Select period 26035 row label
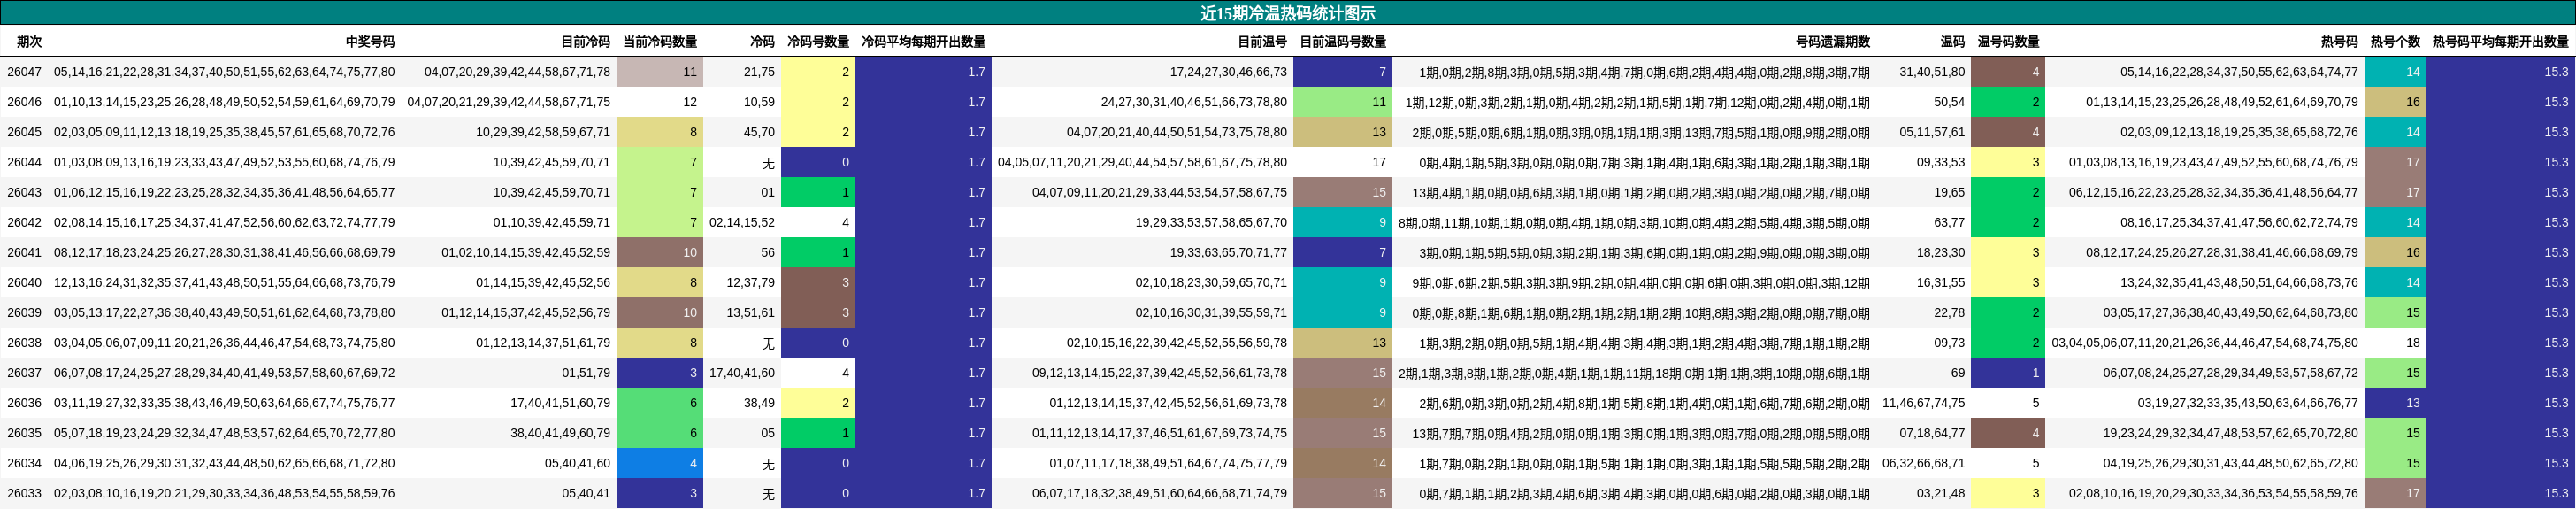This screenshot has width=2576, height=509. point(25,433)
